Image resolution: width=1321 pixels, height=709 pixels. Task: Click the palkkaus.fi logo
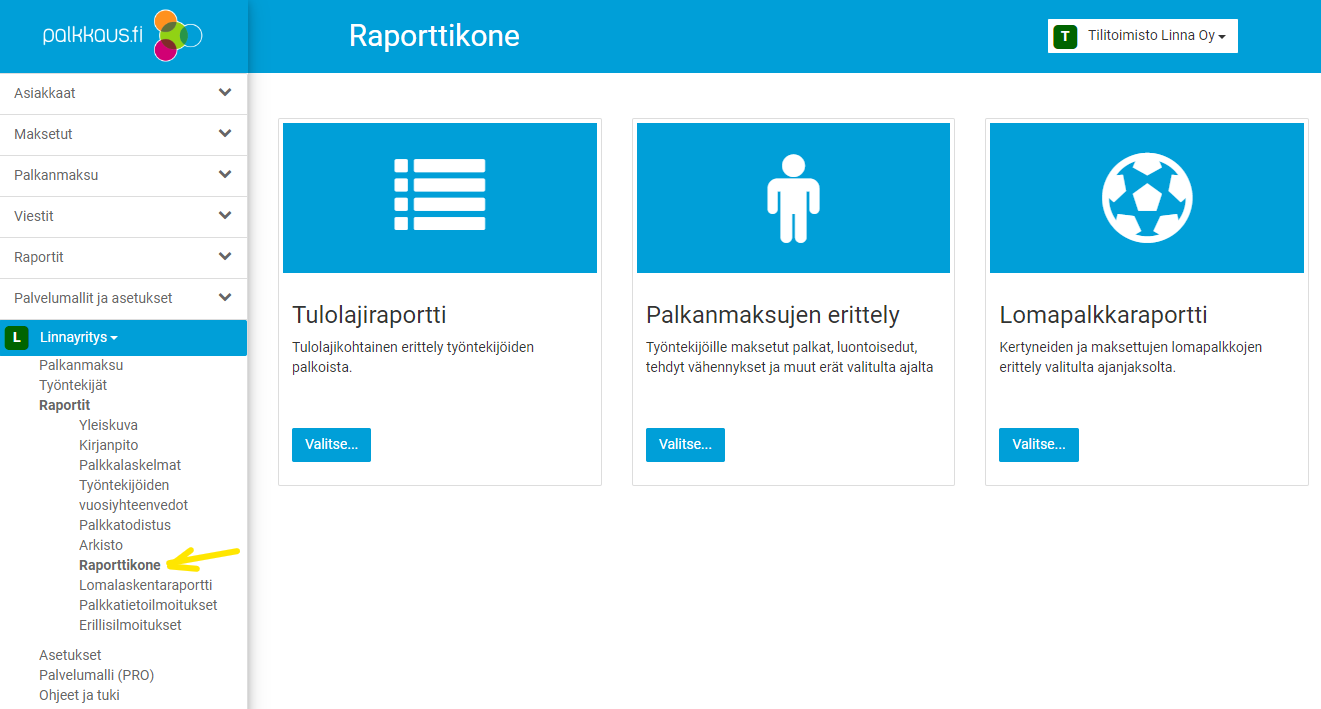[123, 35]
